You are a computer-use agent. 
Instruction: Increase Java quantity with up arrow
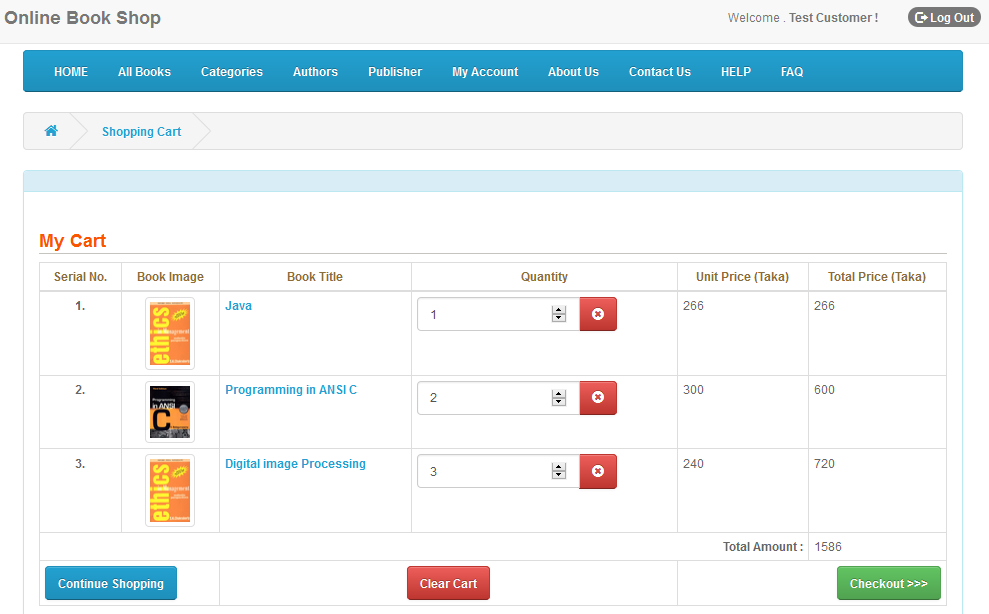pyautogui.click(x=559, y=310)
